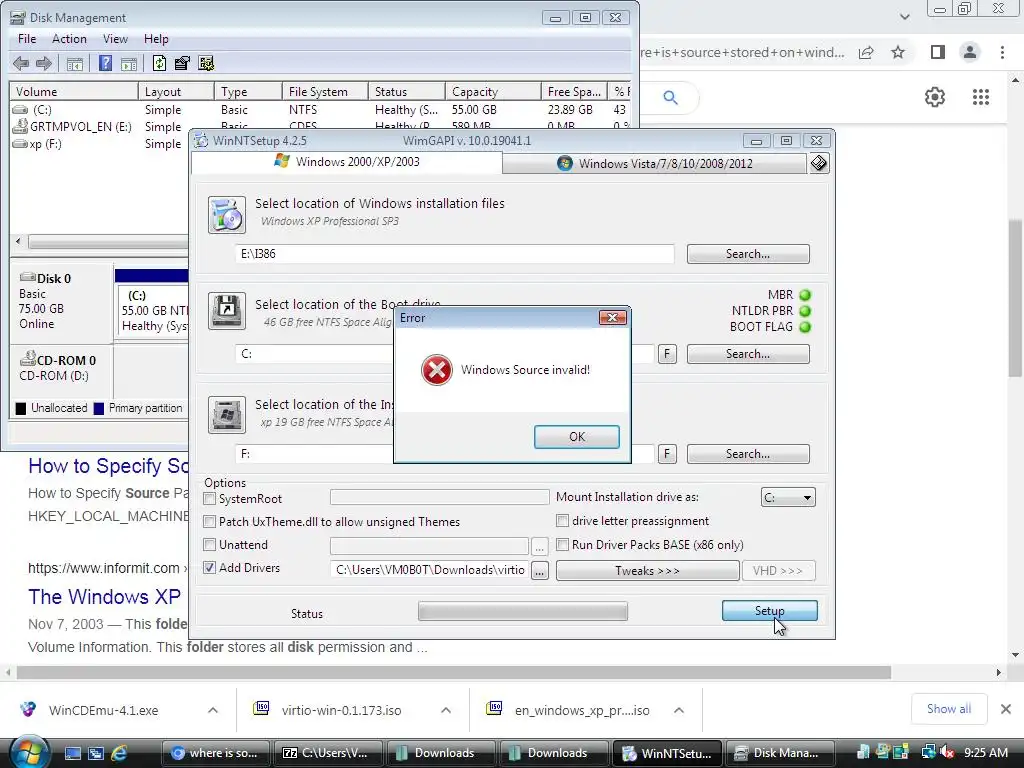
Task: Click MBR green status indicator
Action: [805, 295]
